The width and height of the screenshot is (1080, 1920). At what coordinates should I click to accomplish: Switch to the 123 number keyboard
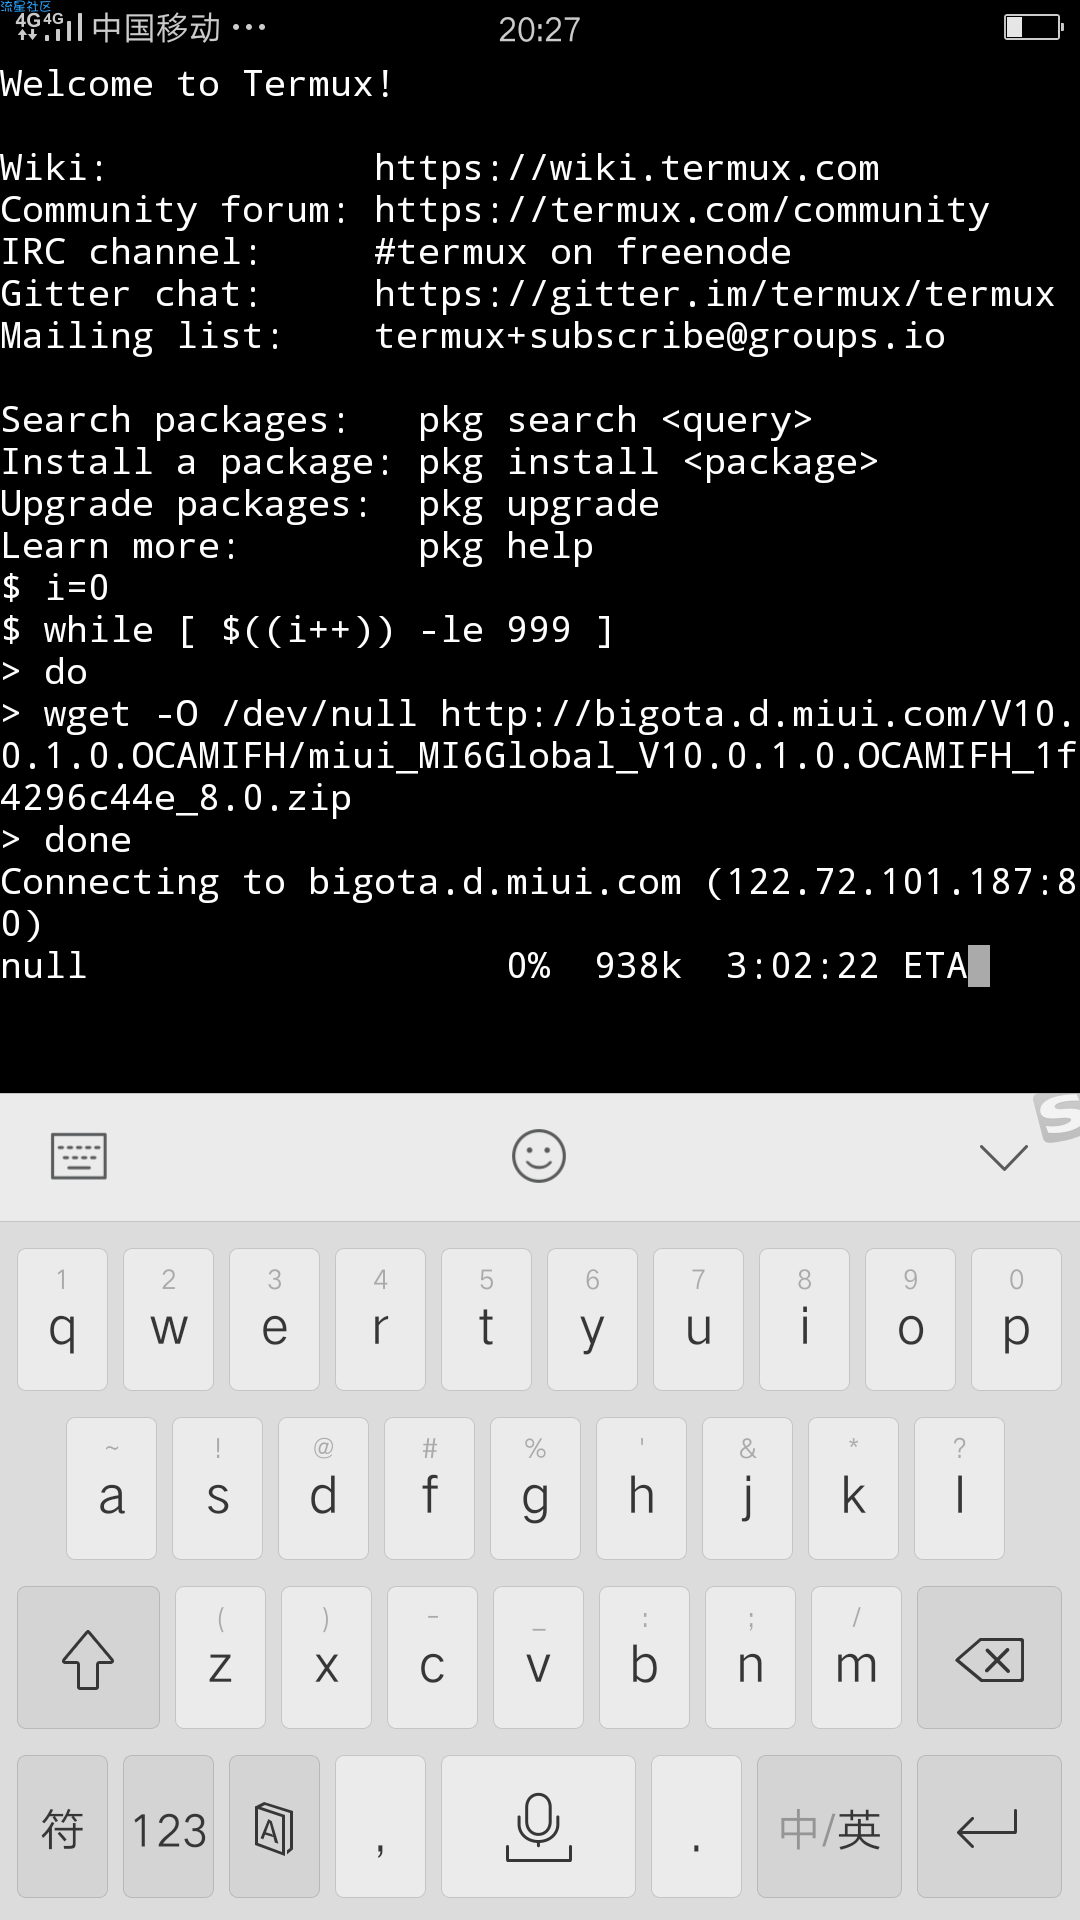point(168,1826)
